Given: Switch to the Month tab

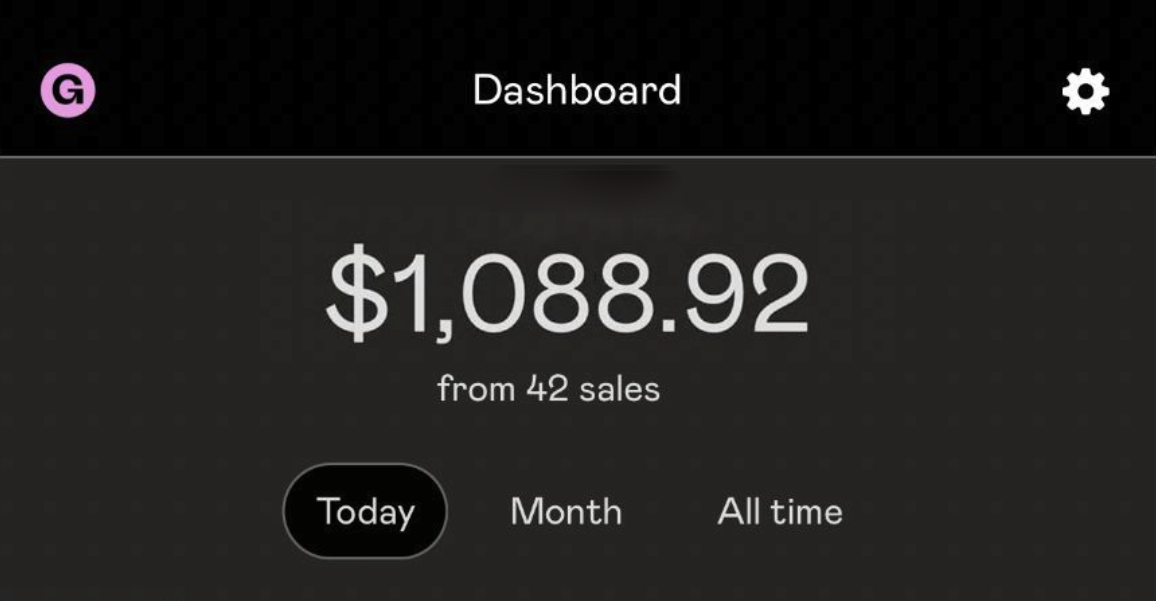Looking at the screenshot, I should [x=566, y=511].
